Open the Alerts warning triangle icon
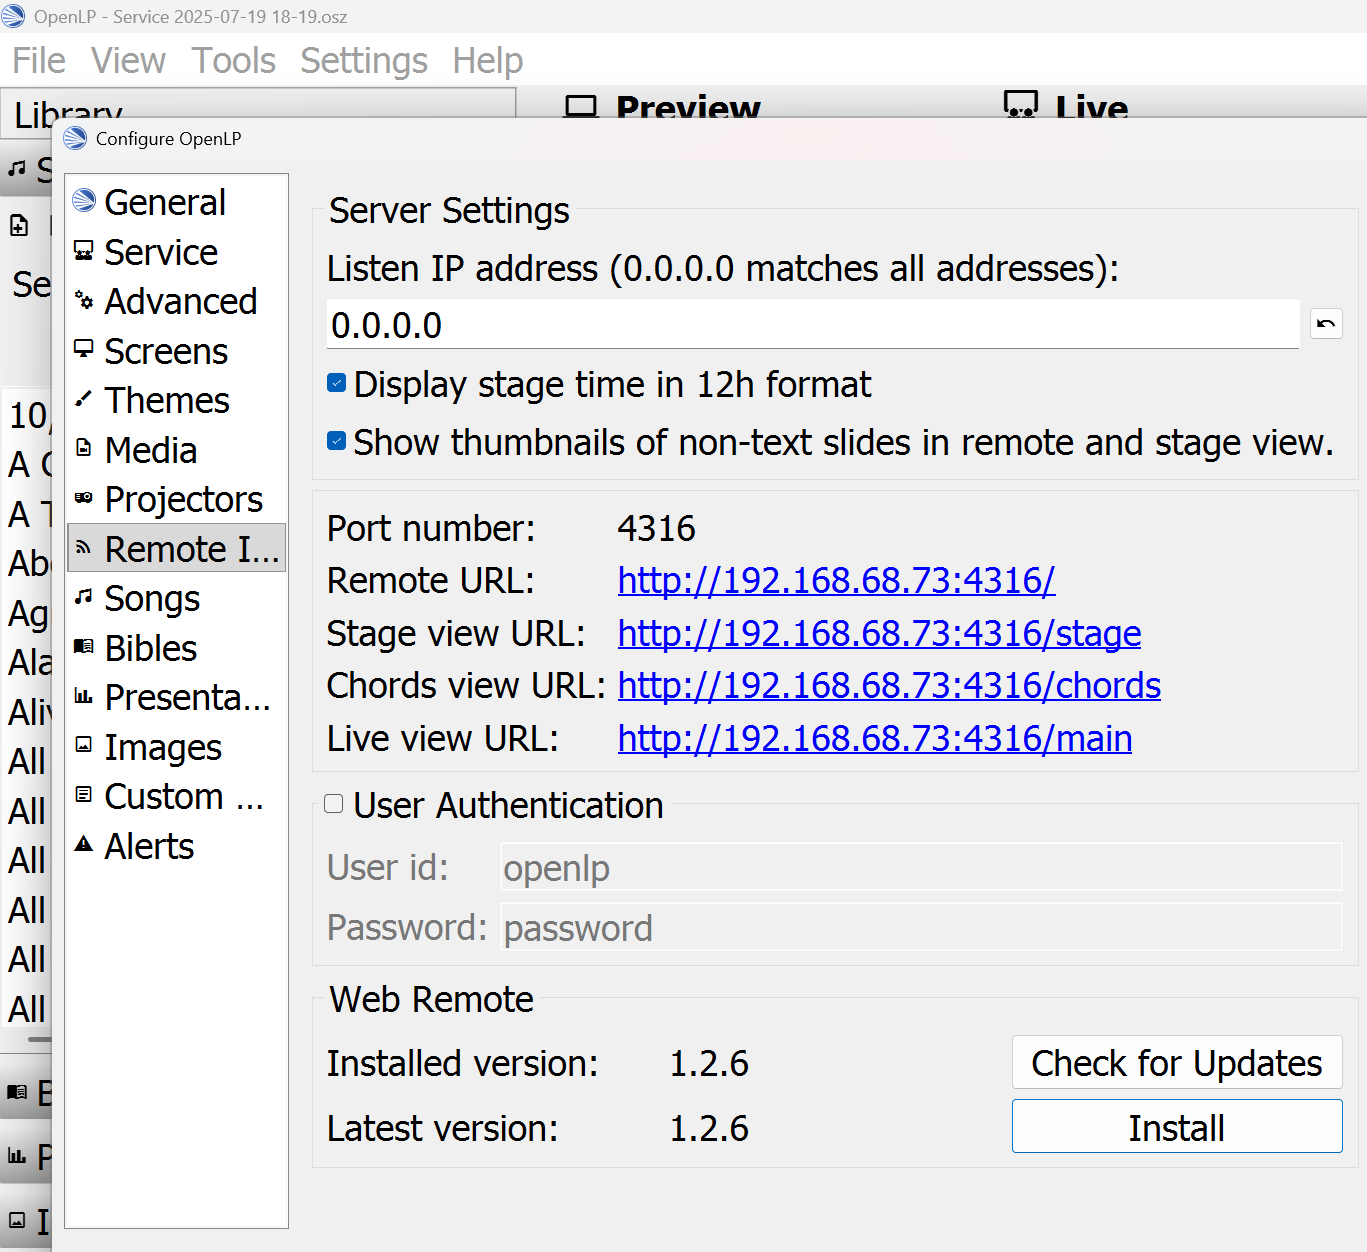 (84, 845)
